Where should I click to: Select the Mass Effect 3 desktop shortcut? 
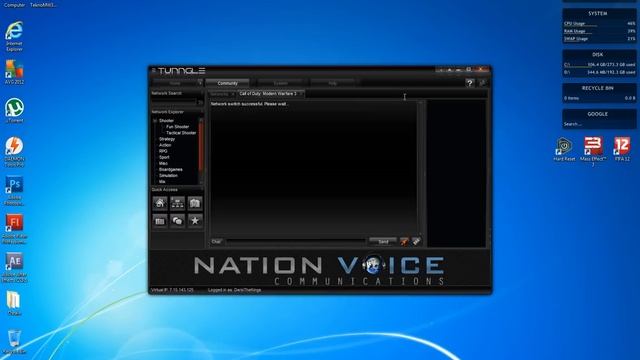point(593,151)
